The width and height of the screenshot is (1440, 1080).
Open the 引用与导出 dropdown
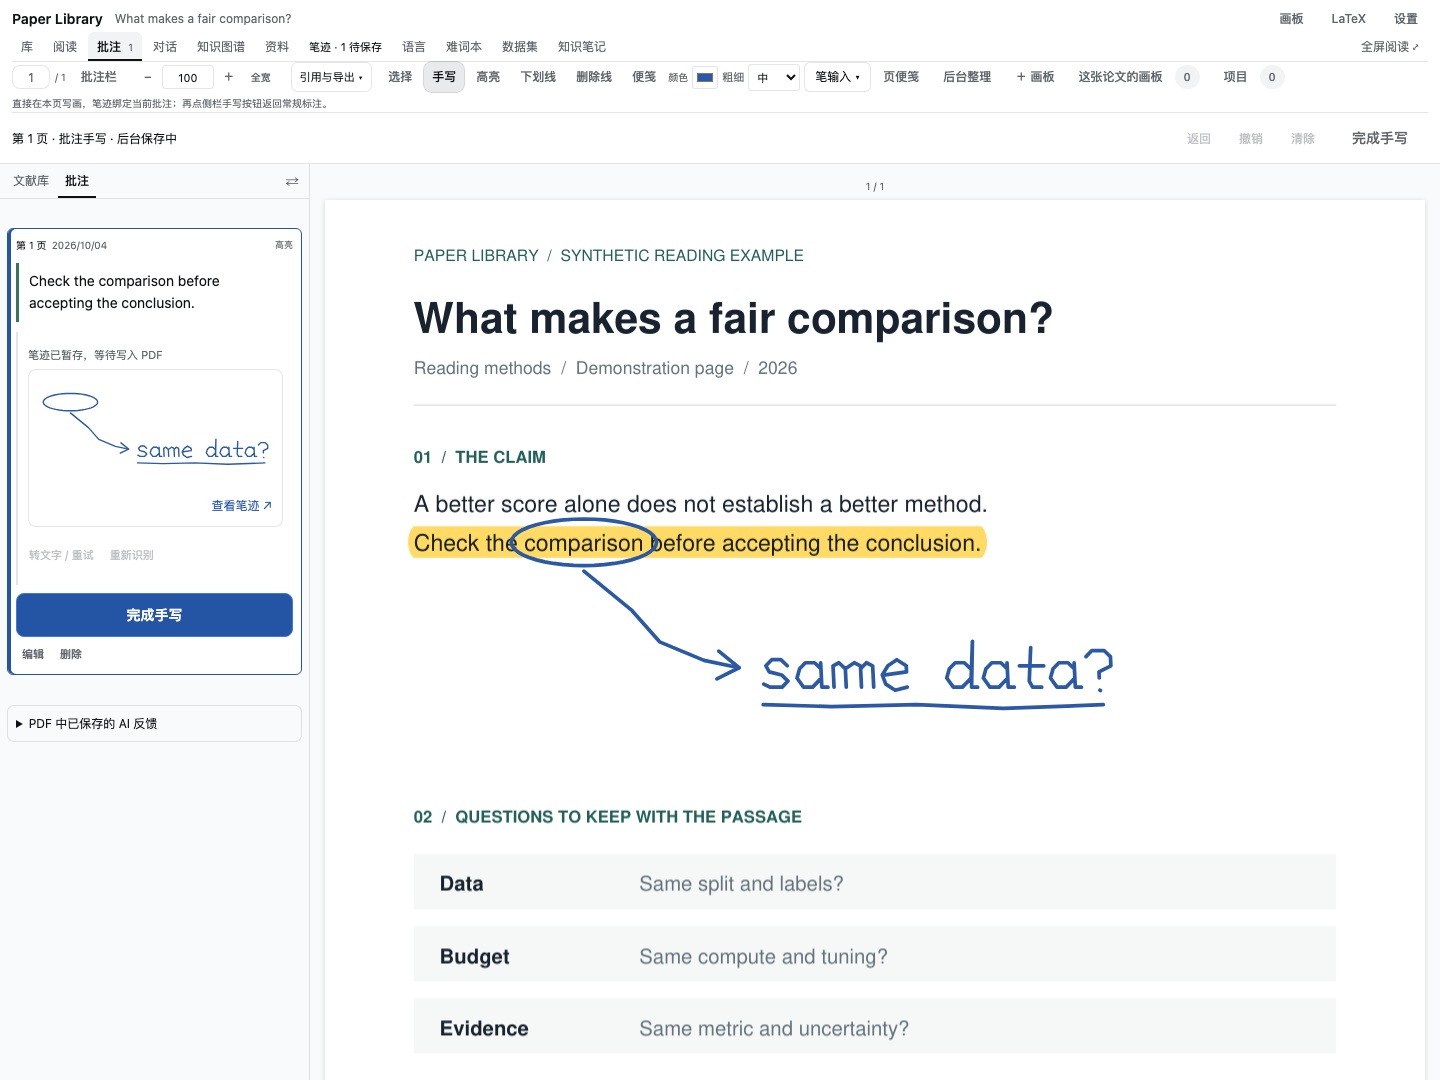coord(331,77)
